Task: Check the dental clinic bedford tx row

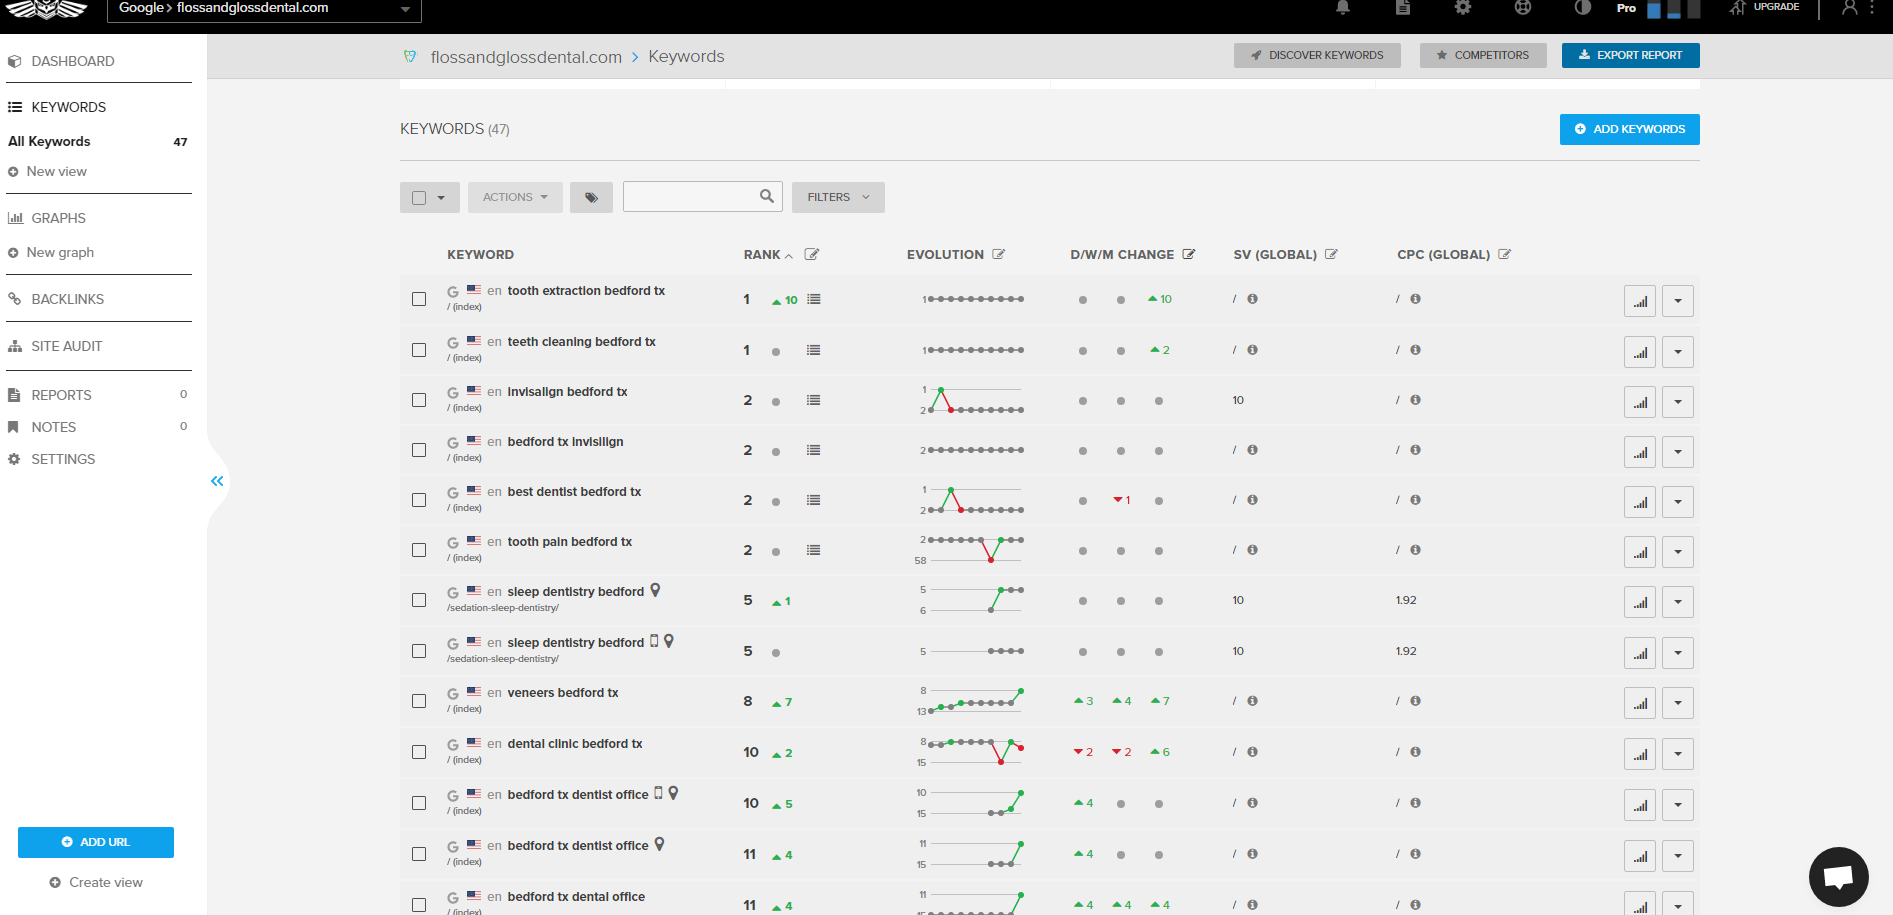Action: (x=419, y=752)
